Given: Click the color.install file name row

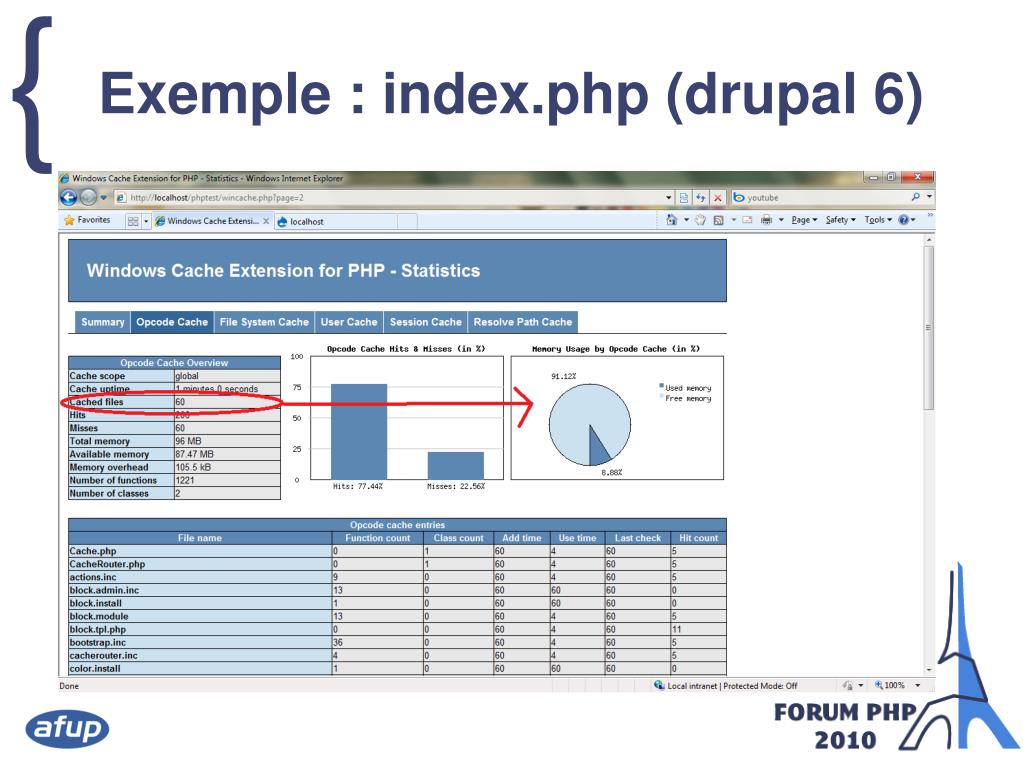Looking at the screenshot, I should (x=200, y=669).
